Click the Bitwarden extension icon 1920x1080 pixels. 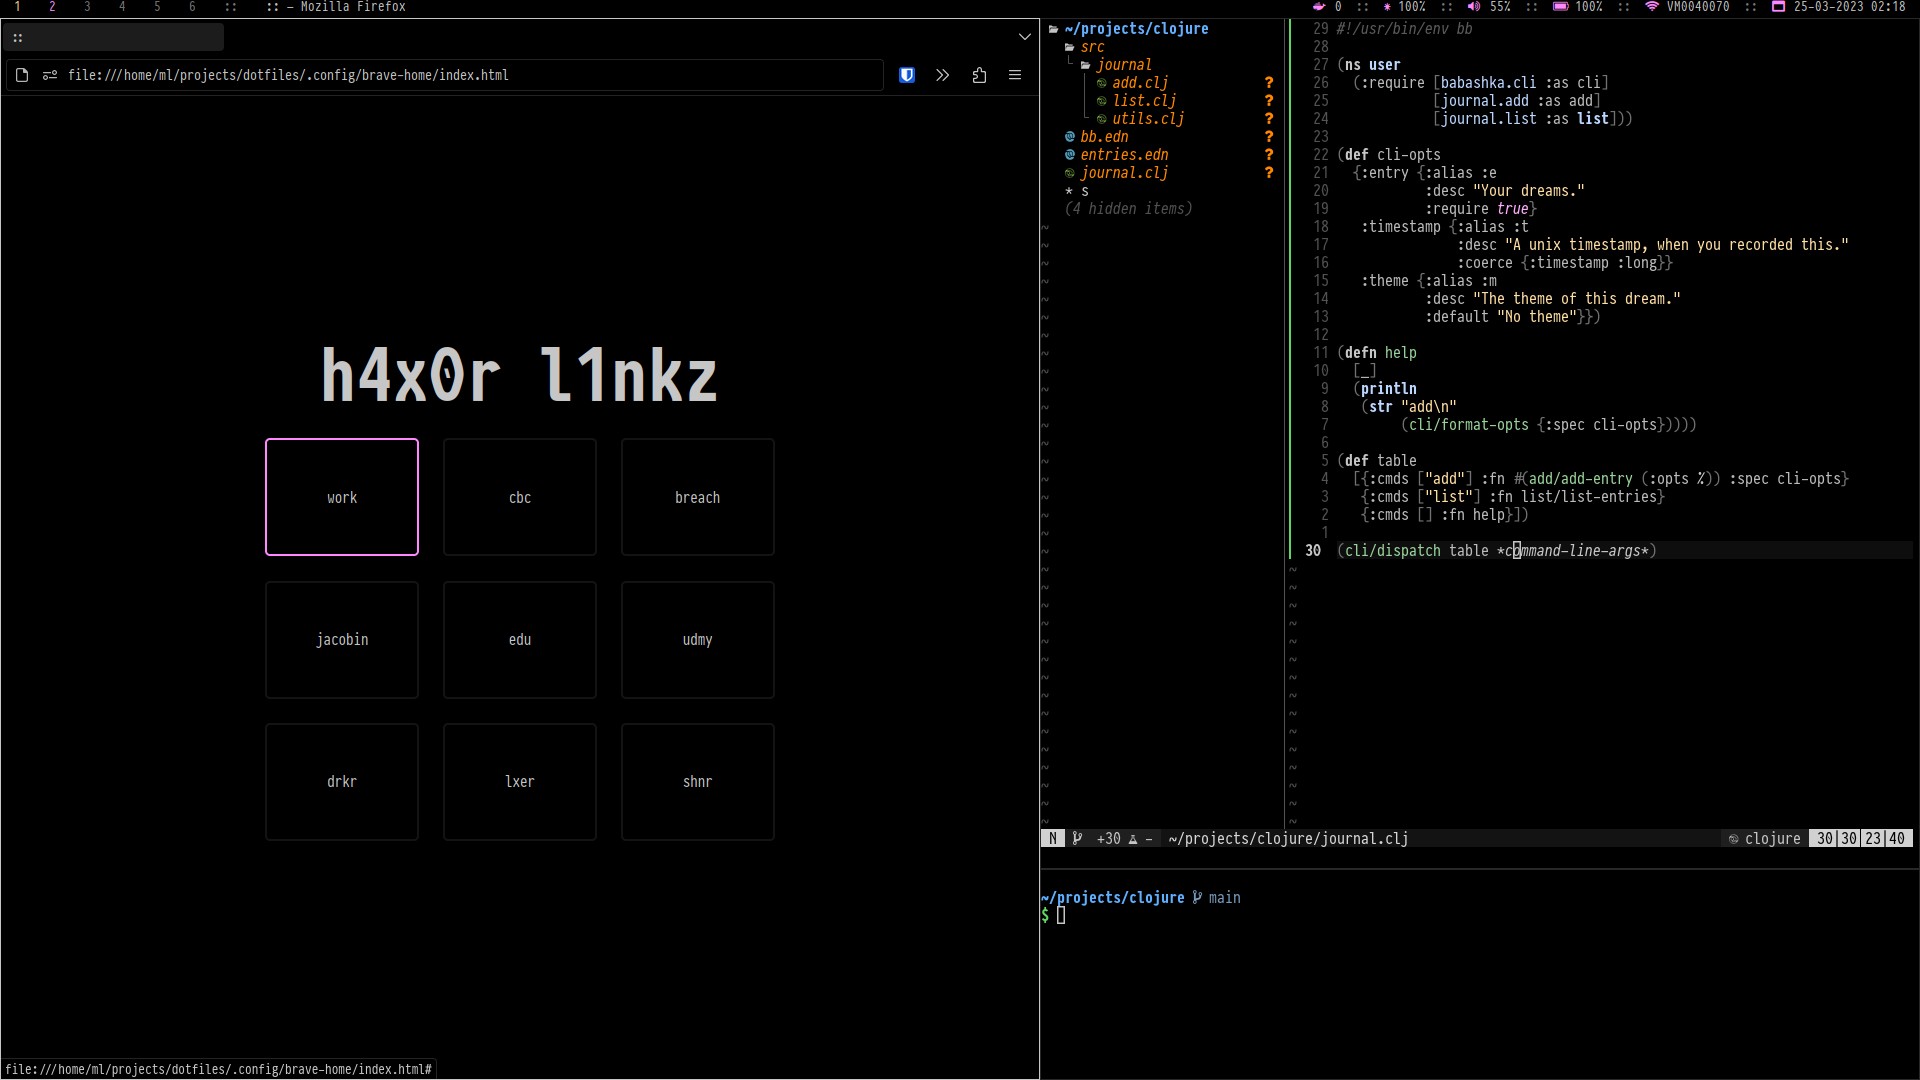pos(907,75)
